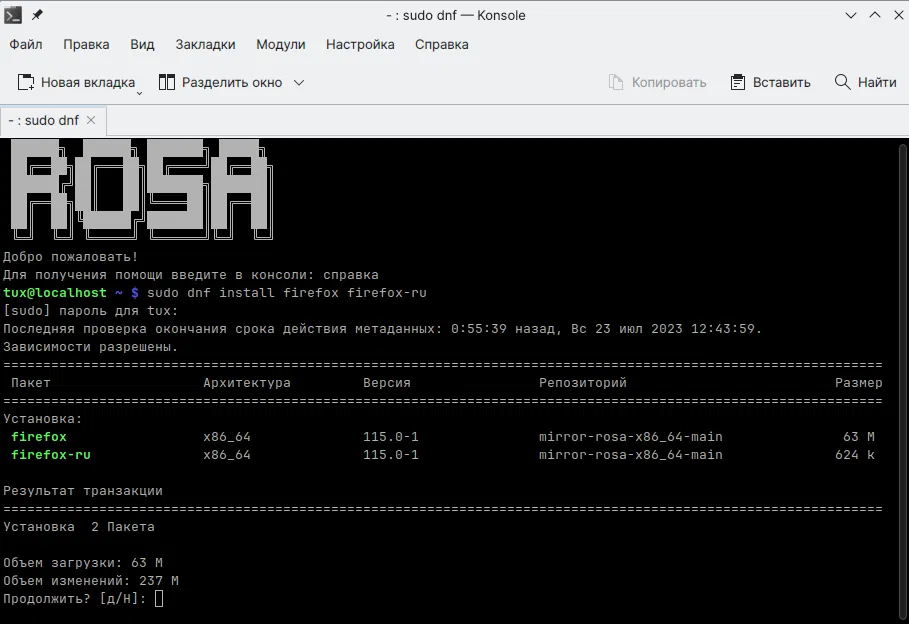The image size is (909, 624).
Task: Click '[sudo] пароль для tux:' line
Action: click(90, 311)
